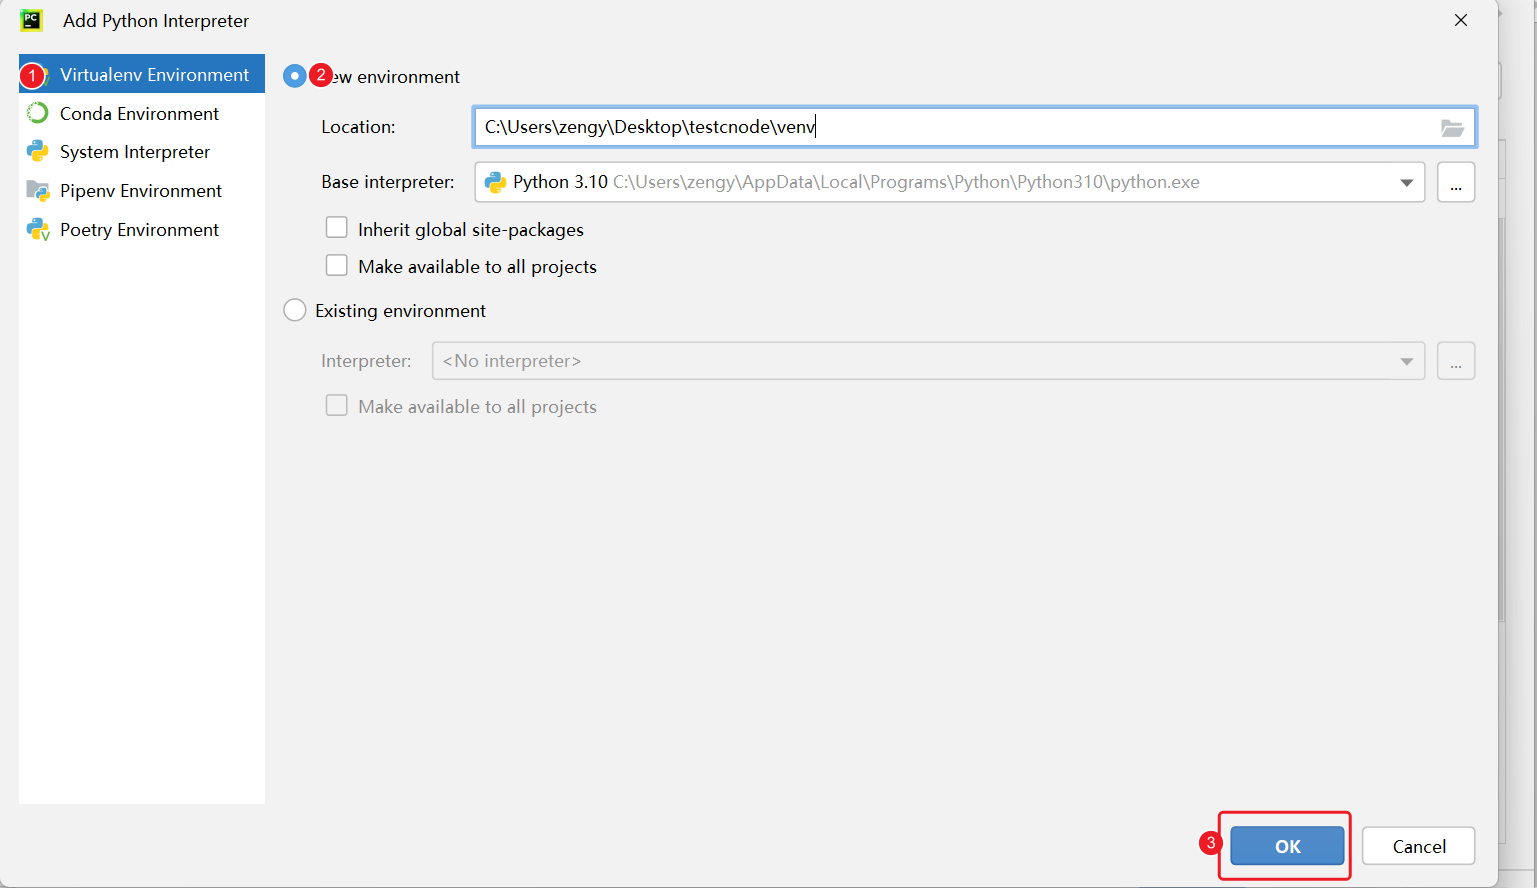This screenshot has height=888, width=1537.
Task: Choose the Existing environment radio button
Action: click(295, 310)
